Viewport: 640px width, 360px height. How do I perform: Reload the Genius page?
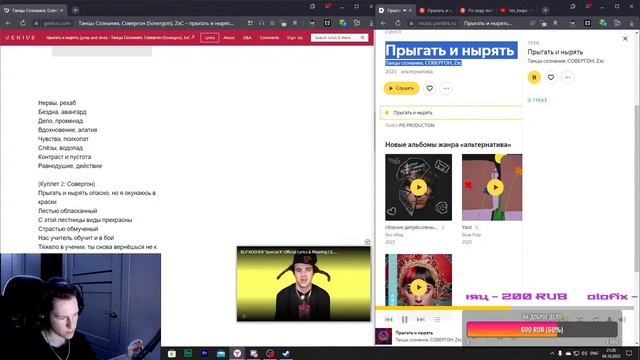point(23,23)
